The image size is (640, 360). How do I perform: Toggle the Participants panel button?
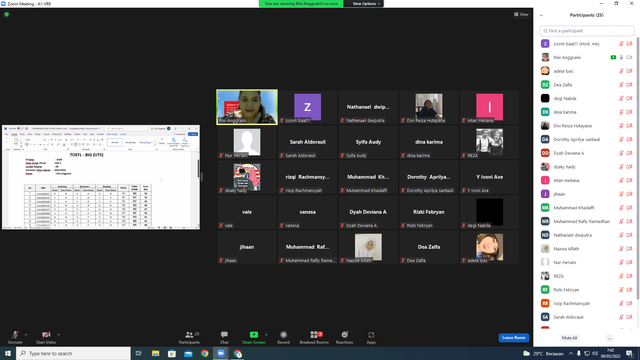(189, 337)
